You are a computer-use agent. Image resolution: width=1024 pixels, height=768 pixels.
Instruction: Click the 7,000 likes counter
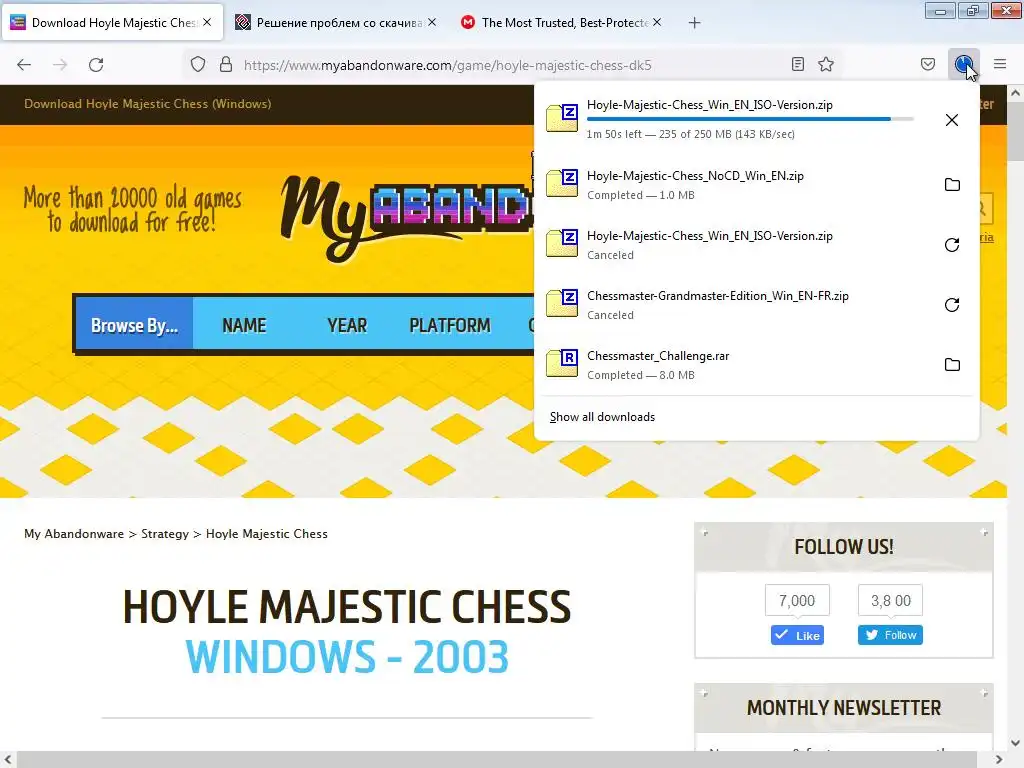pos(797,600)
